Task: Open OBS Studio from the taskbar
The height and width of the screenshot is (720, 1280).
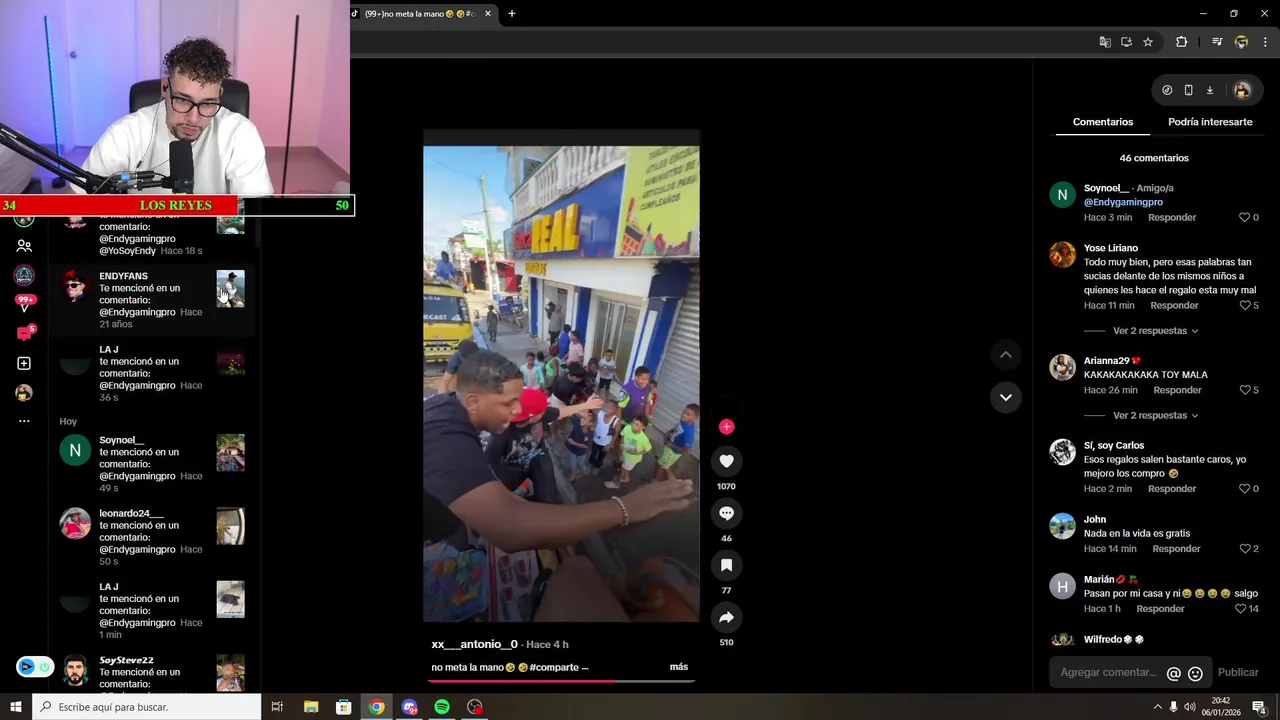Action: [475, 707]
